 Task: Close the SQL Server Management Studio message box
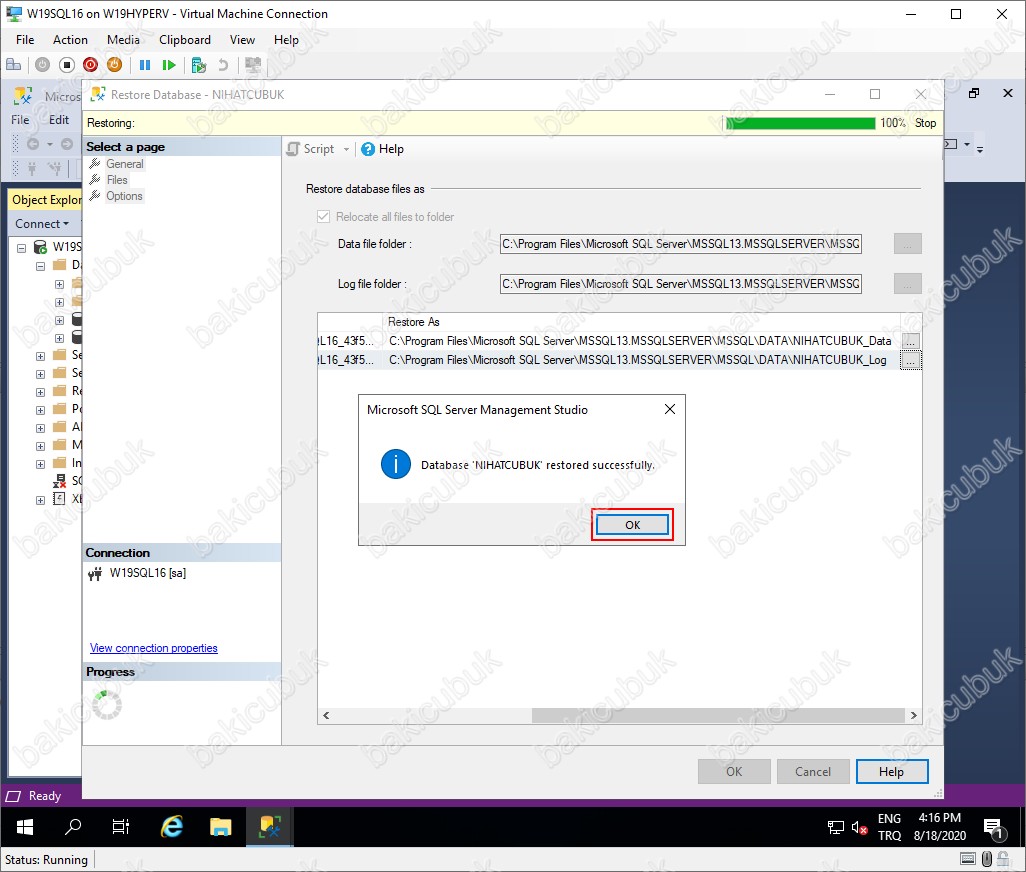(669, 410)
